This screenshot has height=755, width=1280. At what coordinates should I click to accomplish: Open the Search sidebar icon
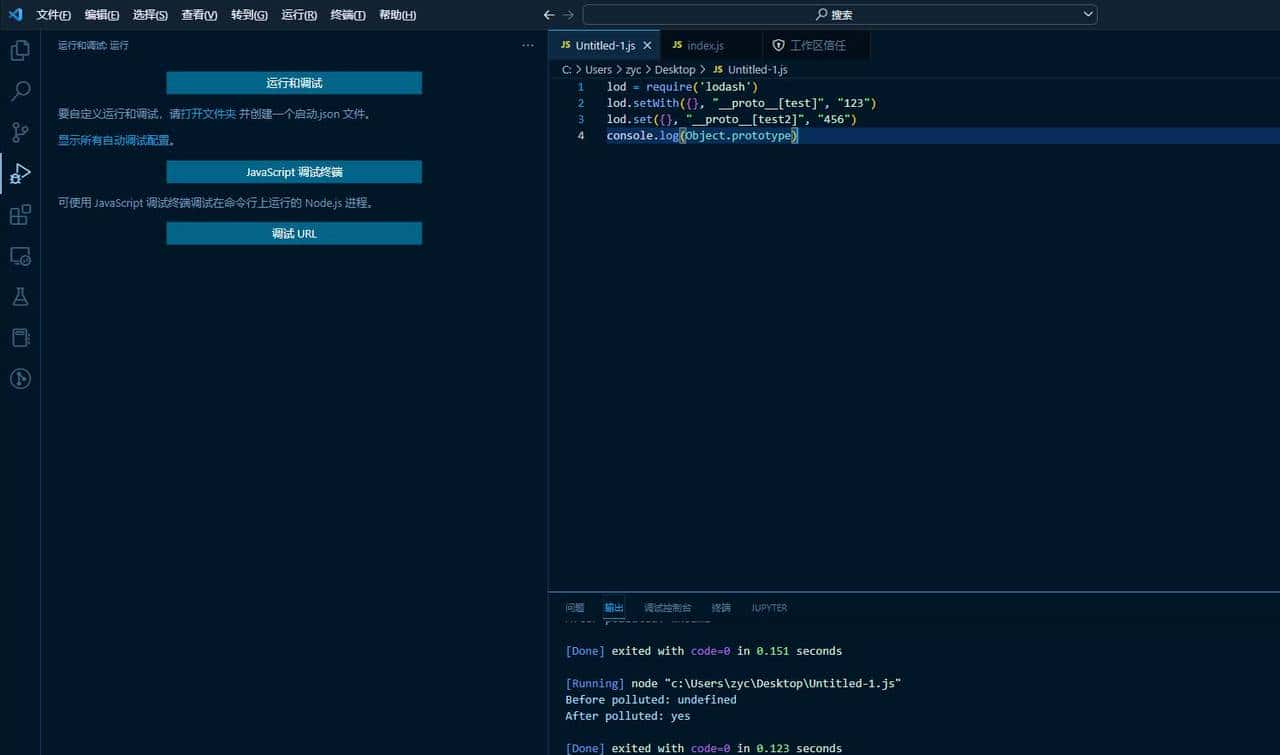(19, 90)
